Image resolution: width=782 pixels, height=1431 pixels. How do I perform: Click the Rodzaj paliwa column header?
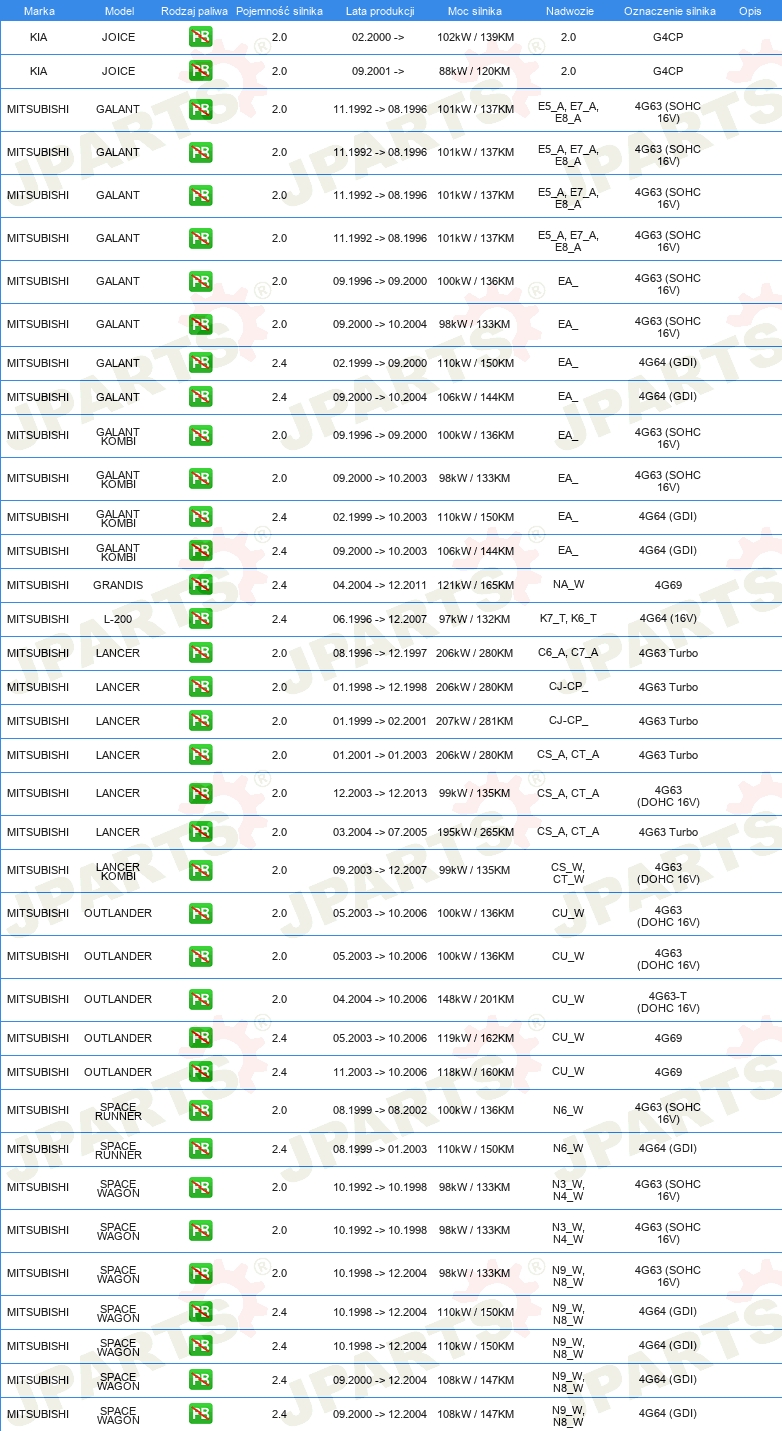click(x=194, y=11)
